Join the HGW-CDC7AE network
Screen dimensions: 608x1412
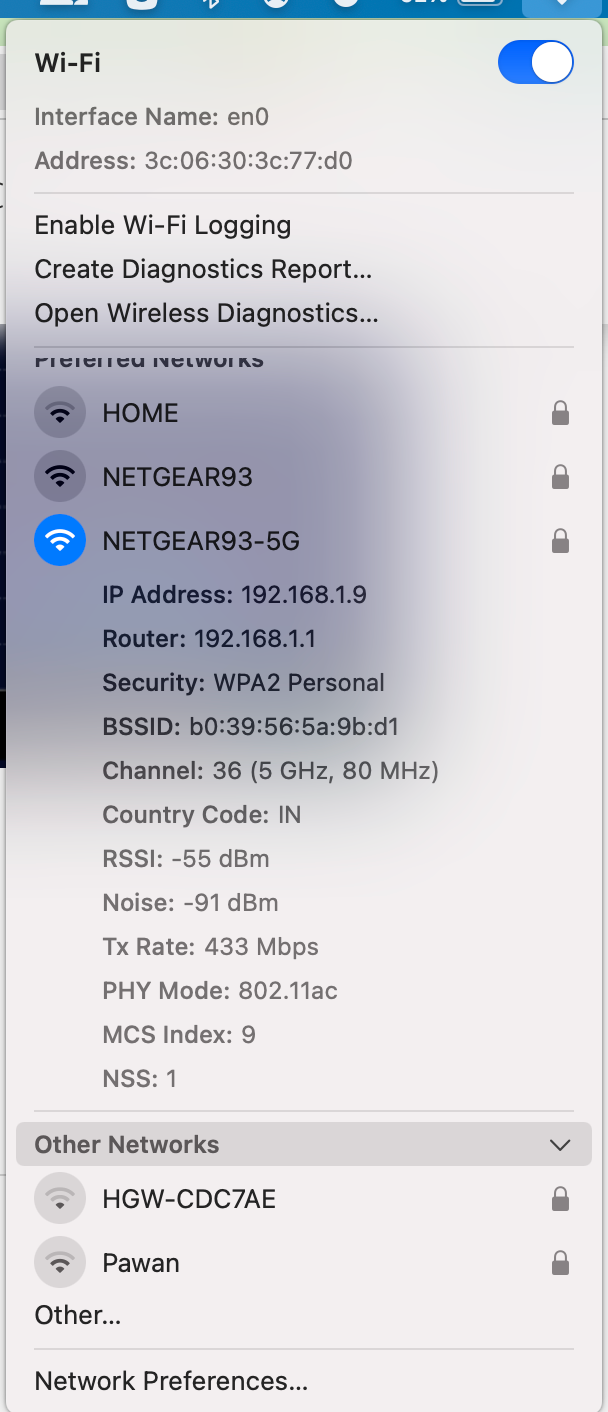tap(304, 1199)
